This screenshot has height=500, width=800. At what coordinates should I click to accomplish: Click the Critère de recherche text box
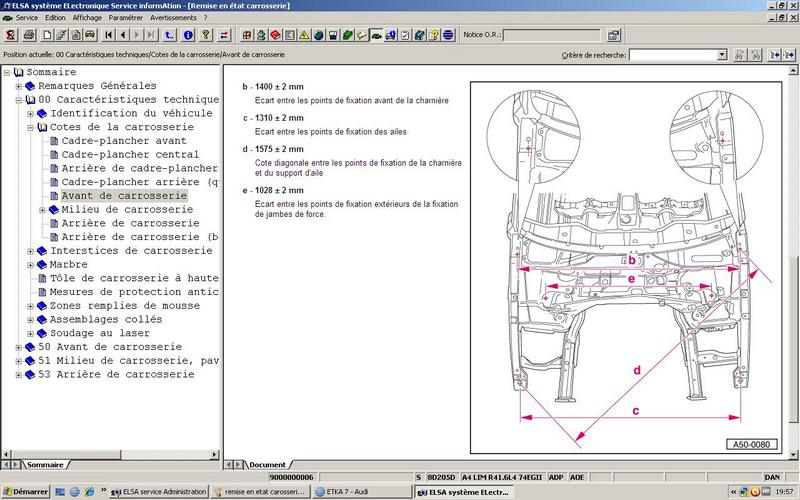[673, 55]
